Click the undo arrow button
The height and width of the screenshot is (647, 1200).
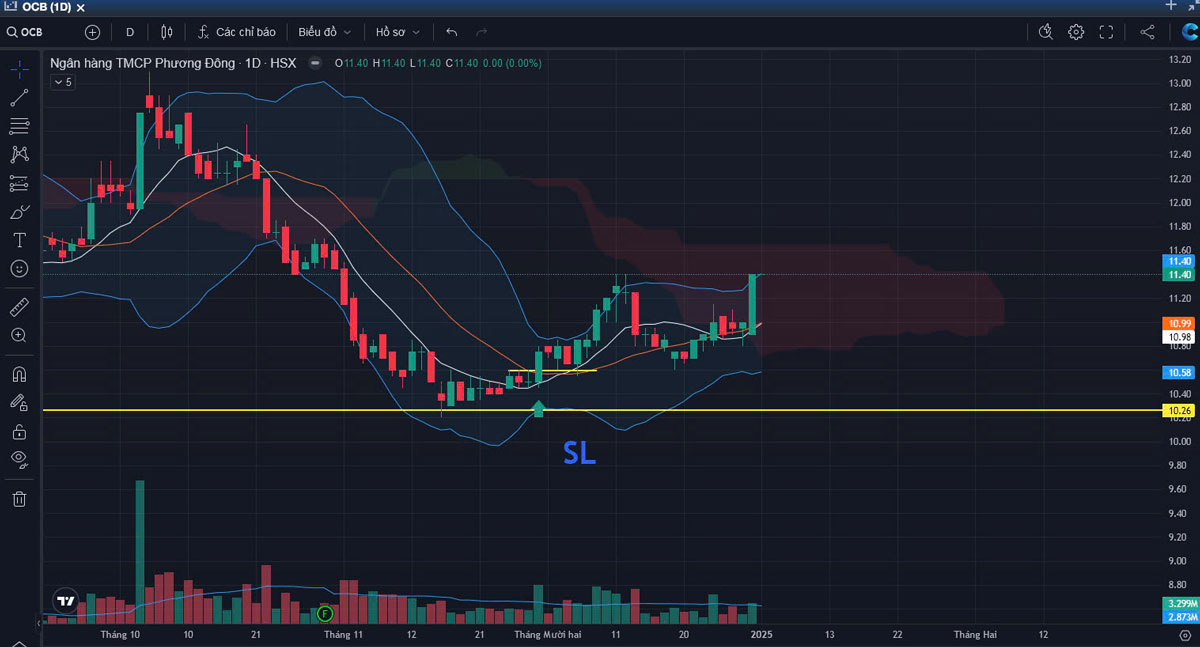click(x=452, y=32)
